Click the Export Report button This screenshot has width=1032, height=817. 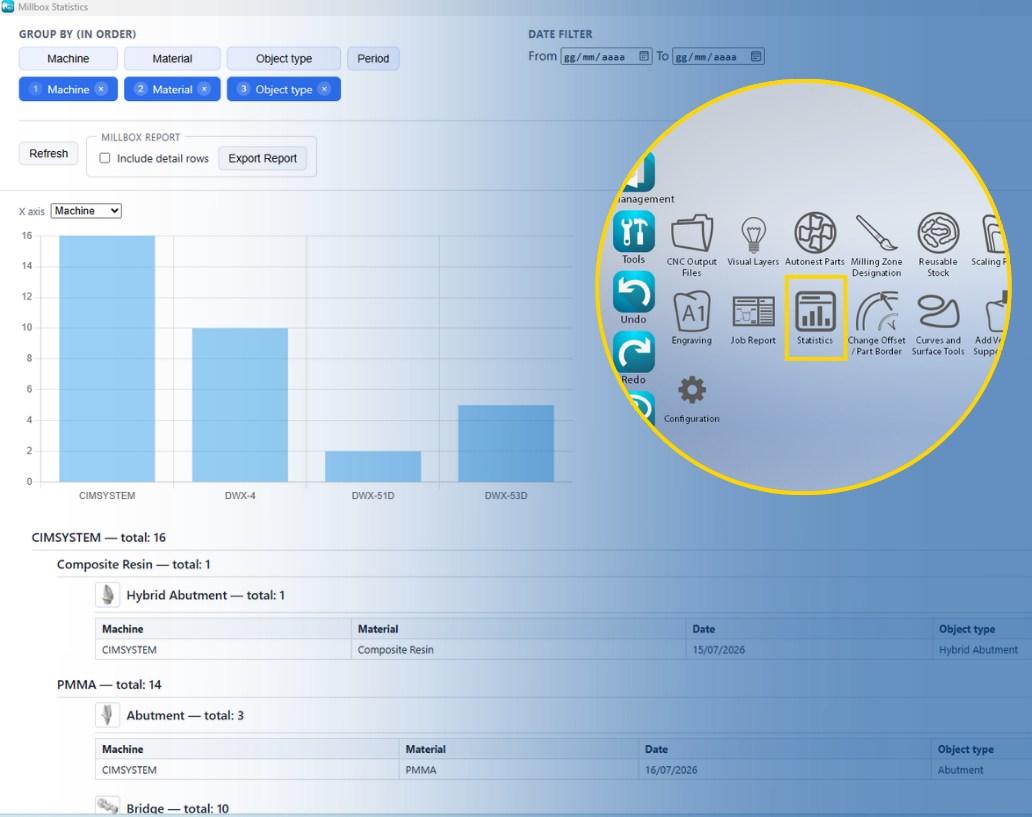click(x=263, y=158)
